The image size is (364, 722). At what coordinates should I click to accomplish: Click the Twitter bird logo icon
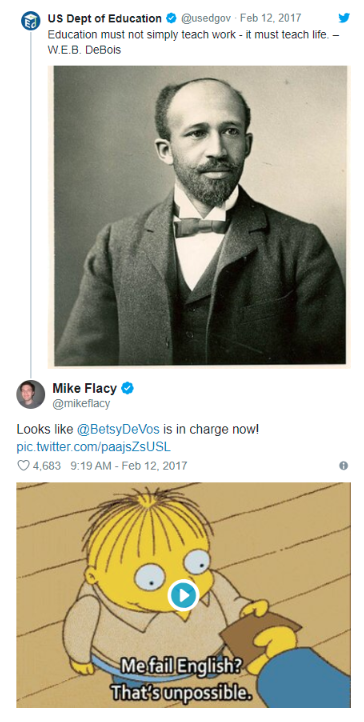[344, 18]
